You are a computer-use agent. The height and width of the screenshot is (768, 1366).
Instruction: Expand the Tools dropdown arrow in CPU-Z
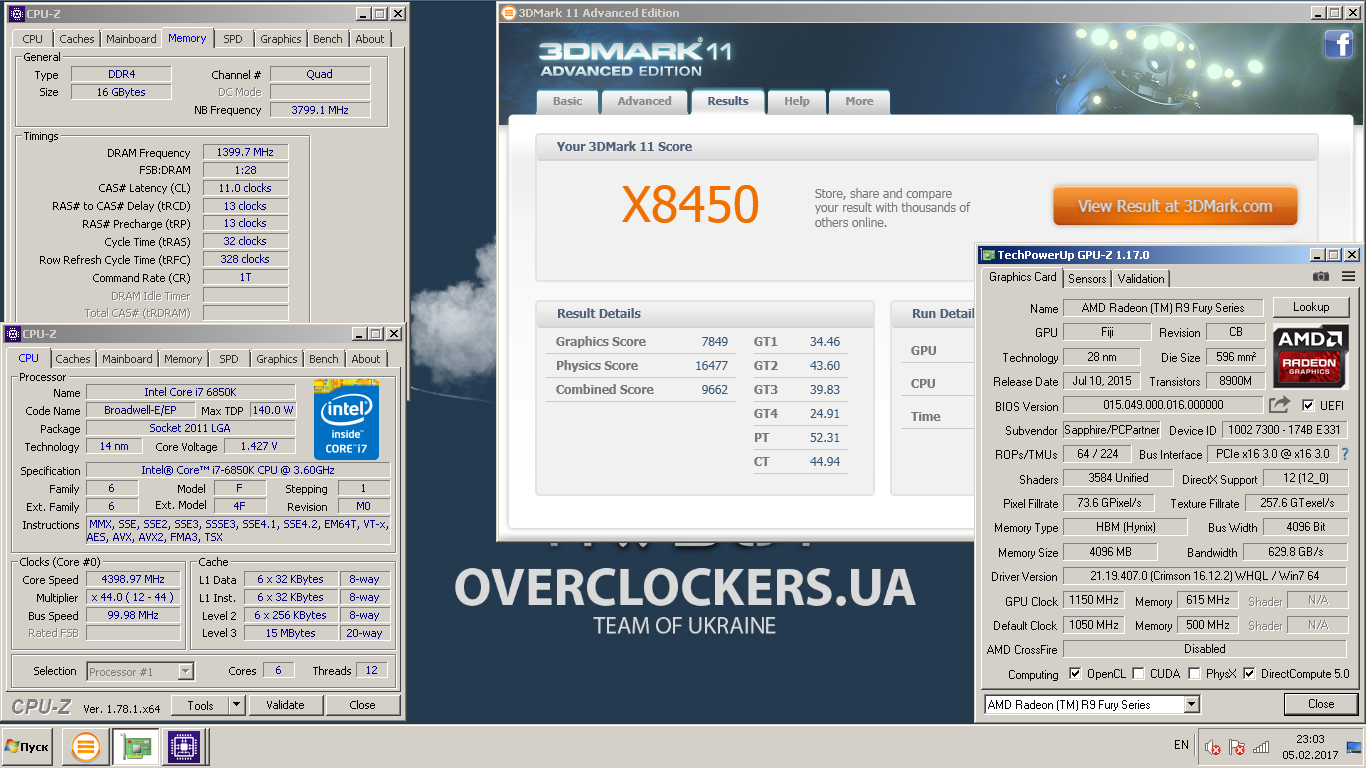pos(237,705)
